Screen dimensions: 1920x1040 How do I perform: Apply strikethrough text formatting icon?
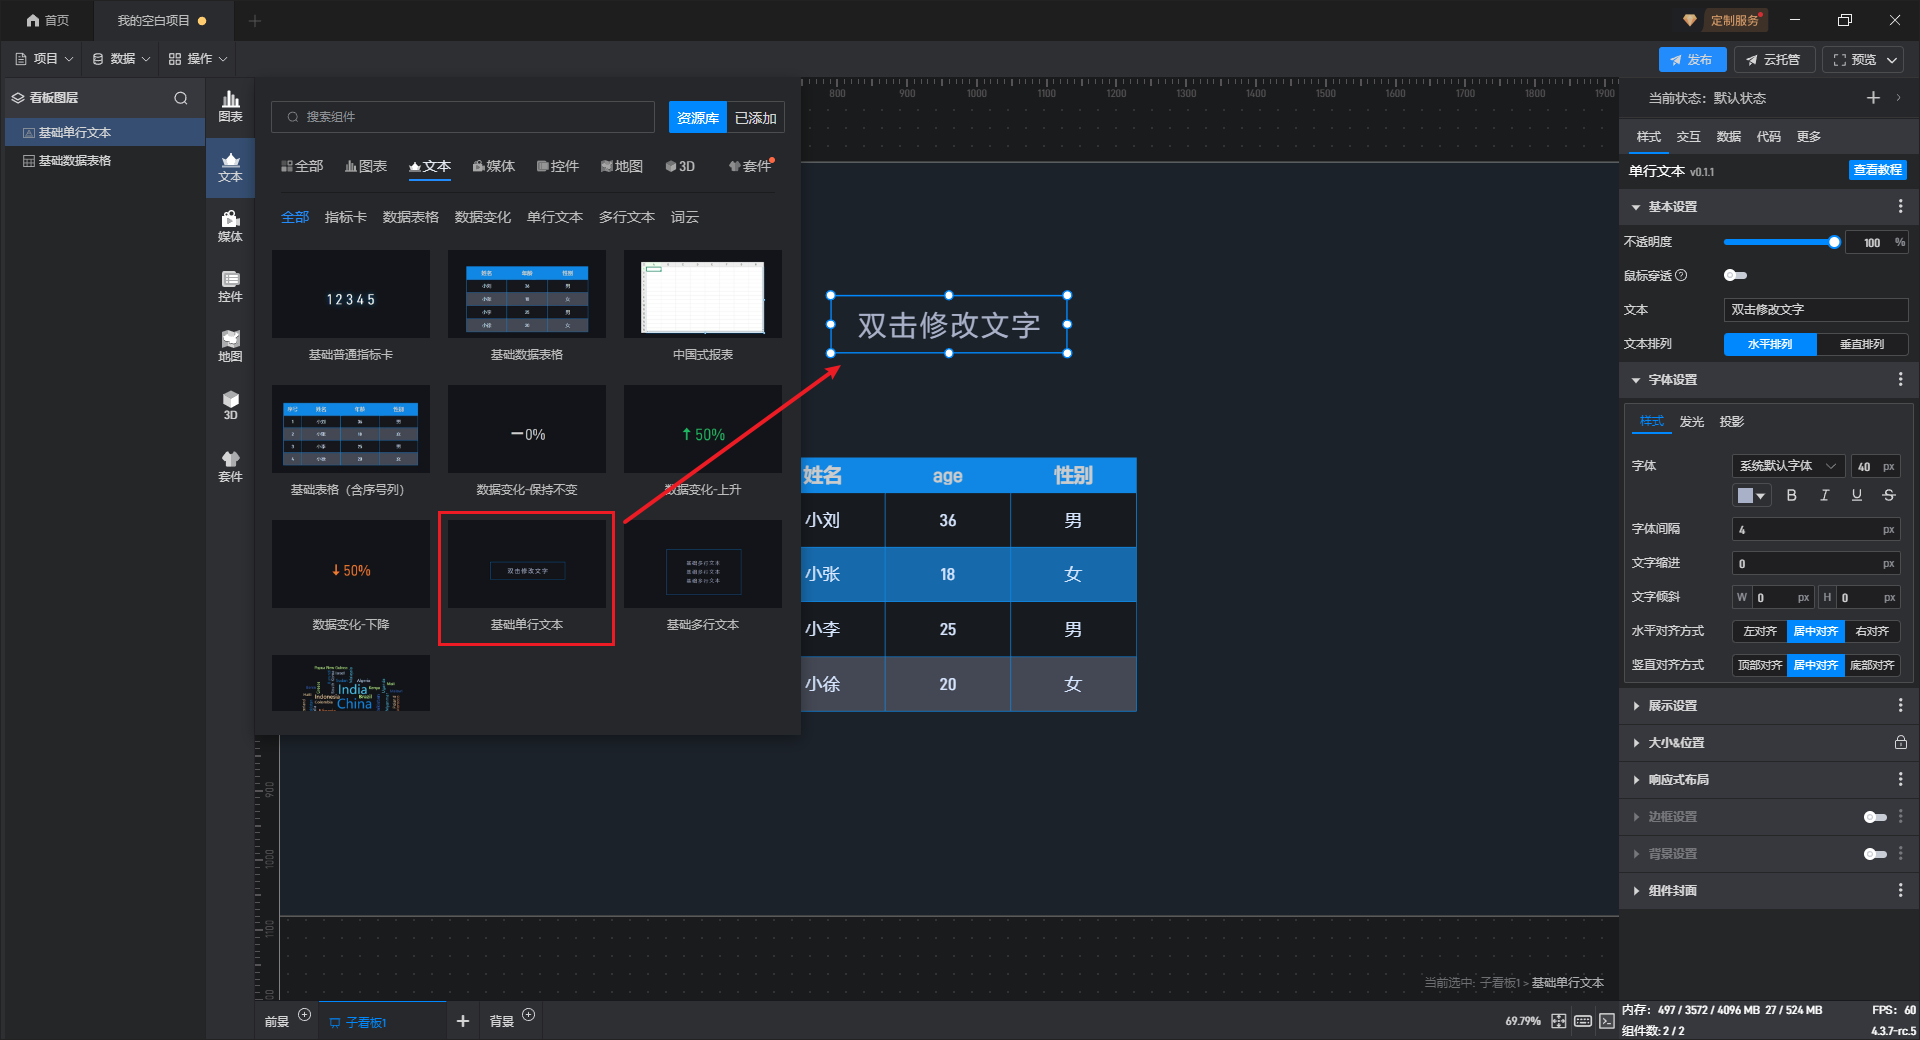coord(1888,495)
